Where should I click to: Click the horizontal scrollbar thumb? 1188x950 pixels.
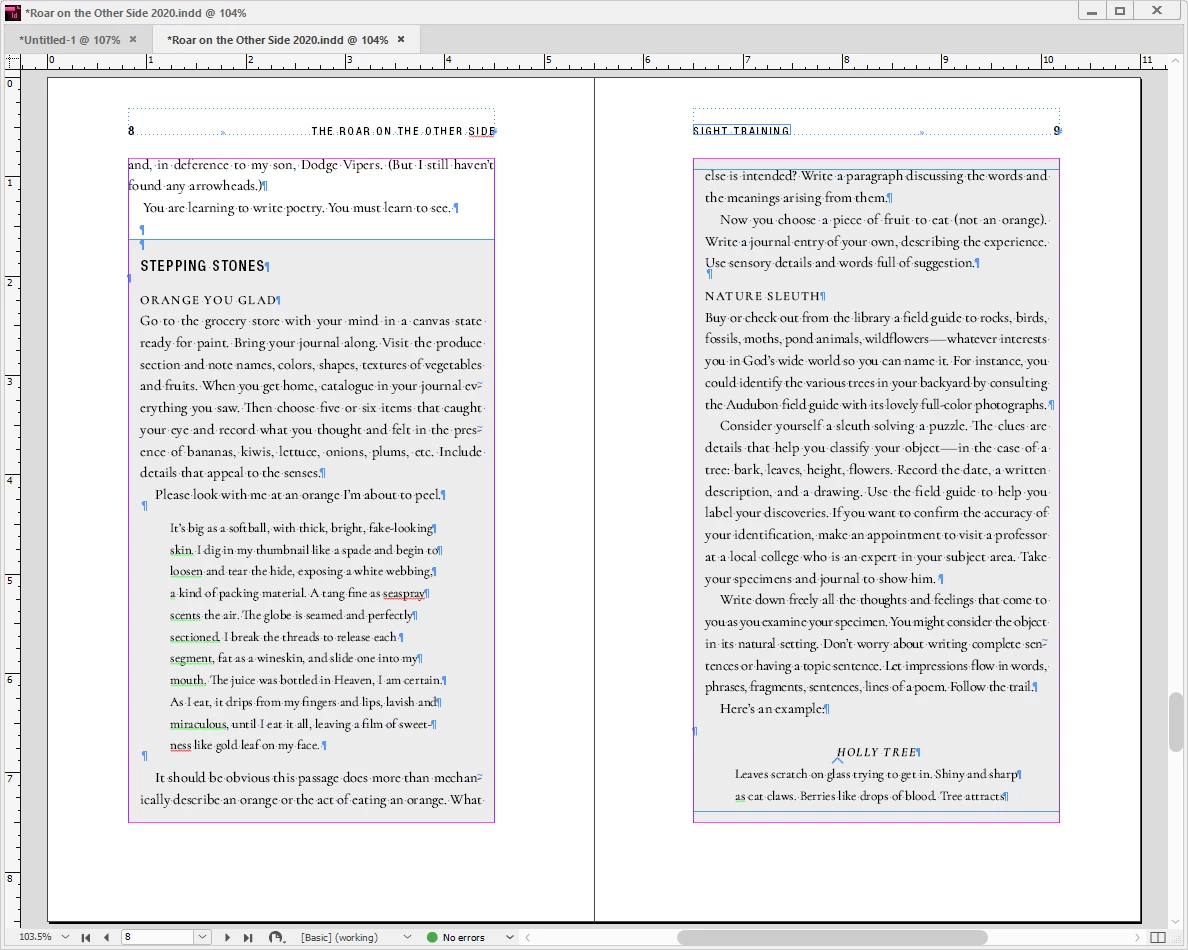click(x=832, y=937)
